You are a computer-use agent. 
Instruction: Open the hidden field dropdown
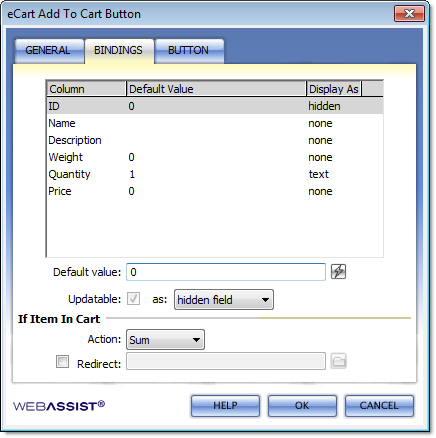click(x=224, y=300)
